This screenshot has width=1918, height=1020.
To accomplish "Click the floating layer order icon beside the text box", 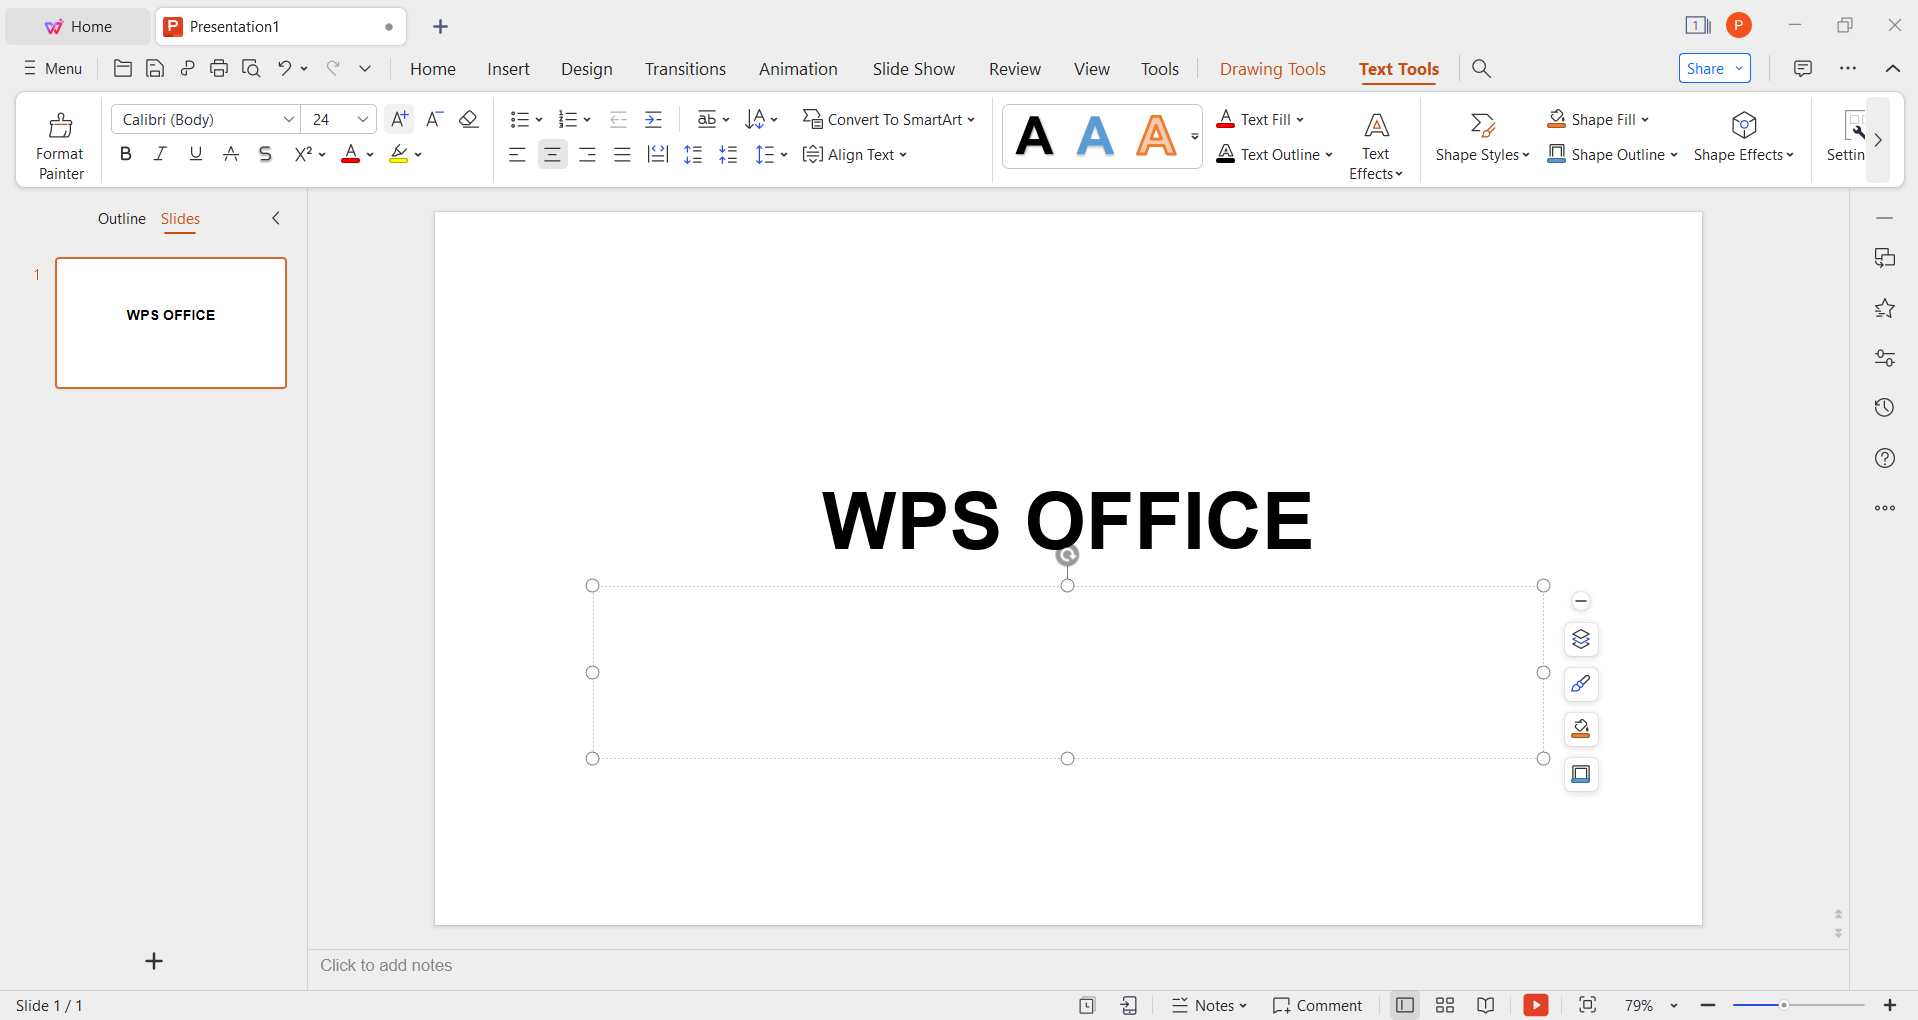I will pos(1580,639).
